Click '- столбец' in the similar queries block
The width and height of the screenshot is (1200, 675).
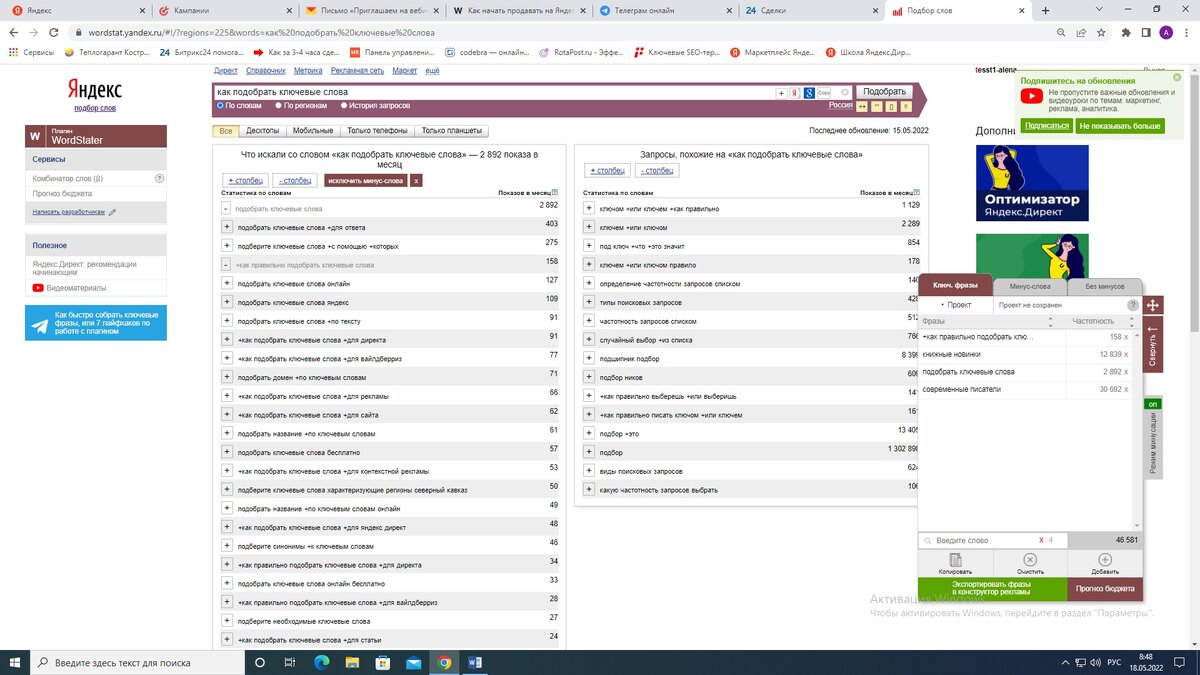(x=656, y=171)
